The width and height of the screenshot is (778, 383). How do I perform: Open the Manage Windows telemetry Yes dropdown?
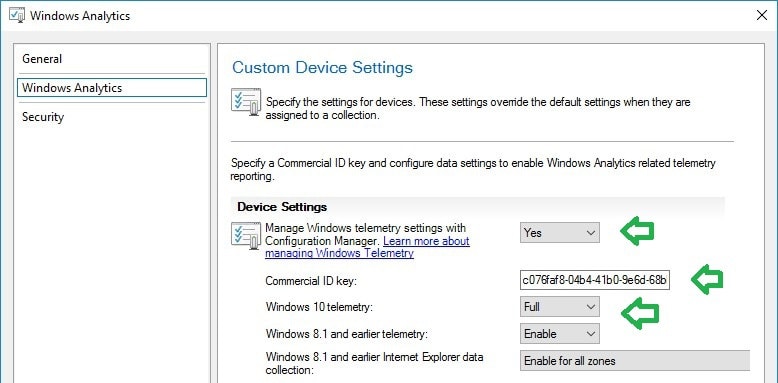[x=559, y=233]
